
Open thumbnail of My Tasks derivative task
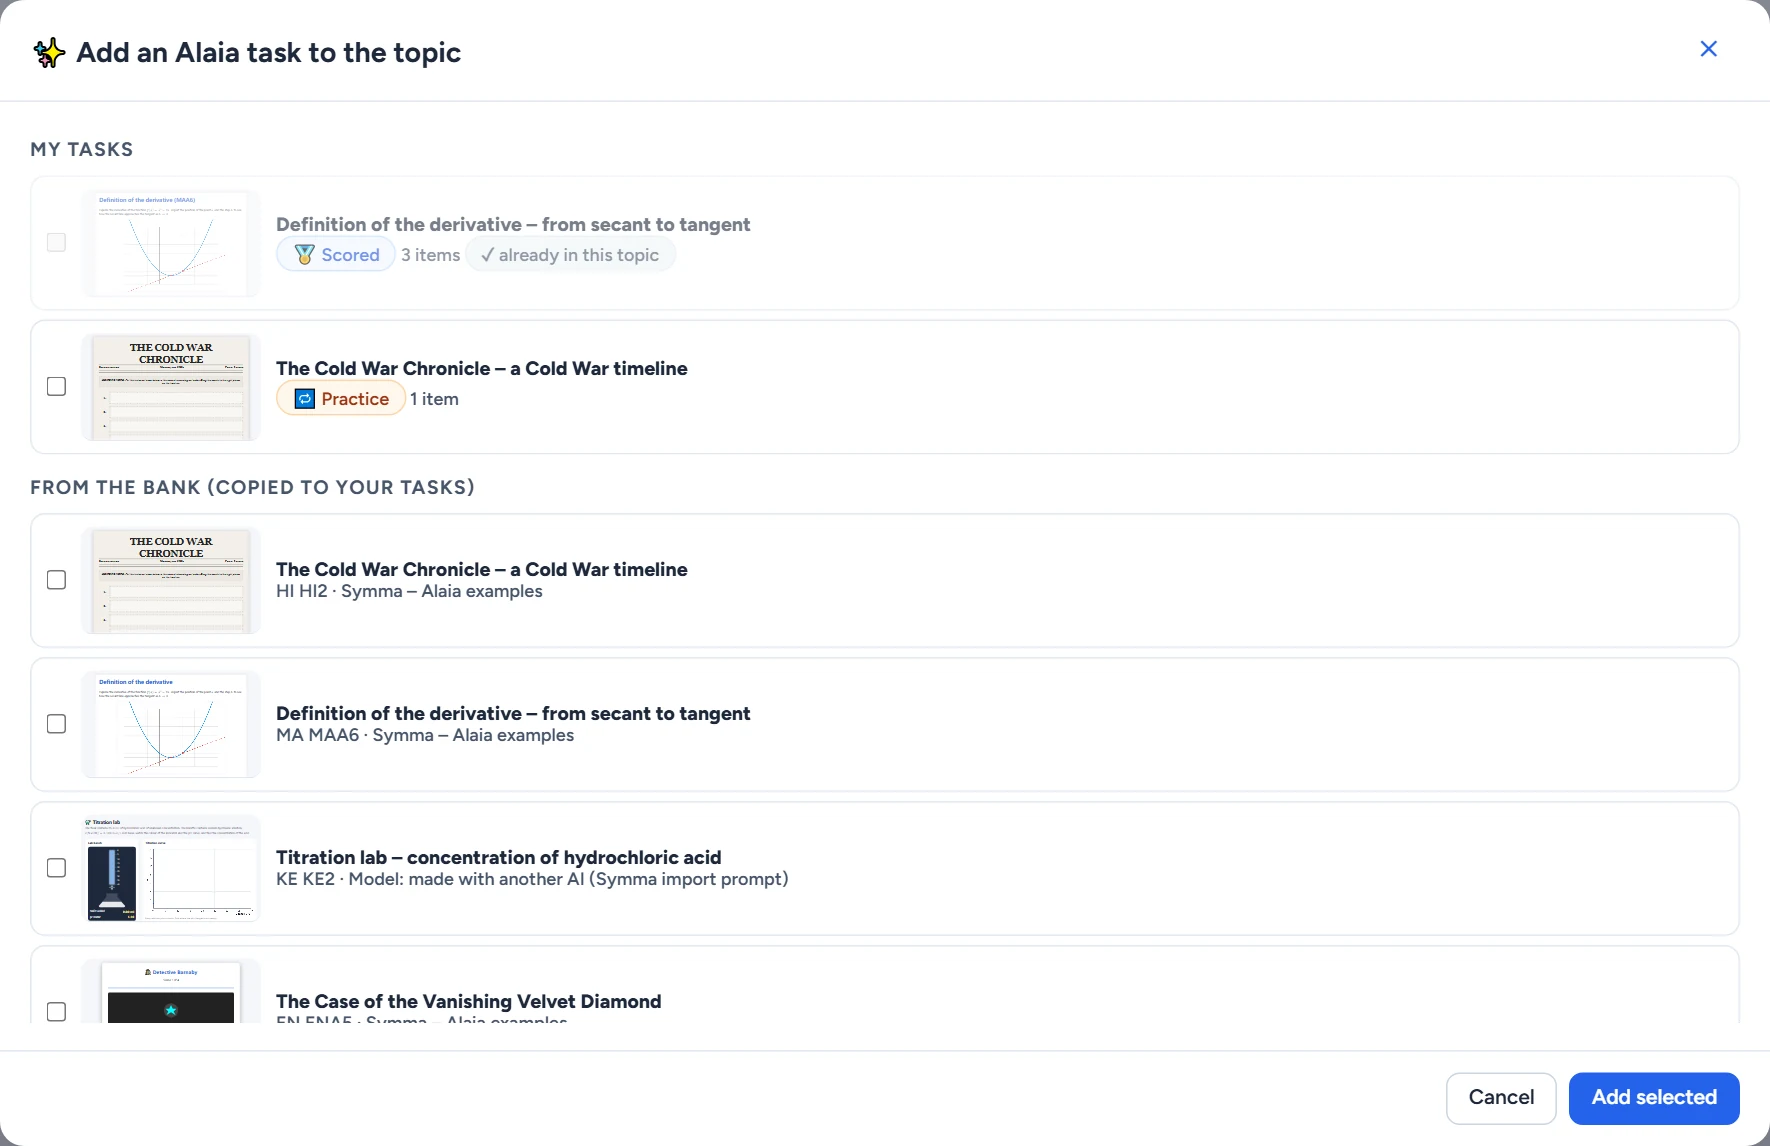tap(171, 243)
